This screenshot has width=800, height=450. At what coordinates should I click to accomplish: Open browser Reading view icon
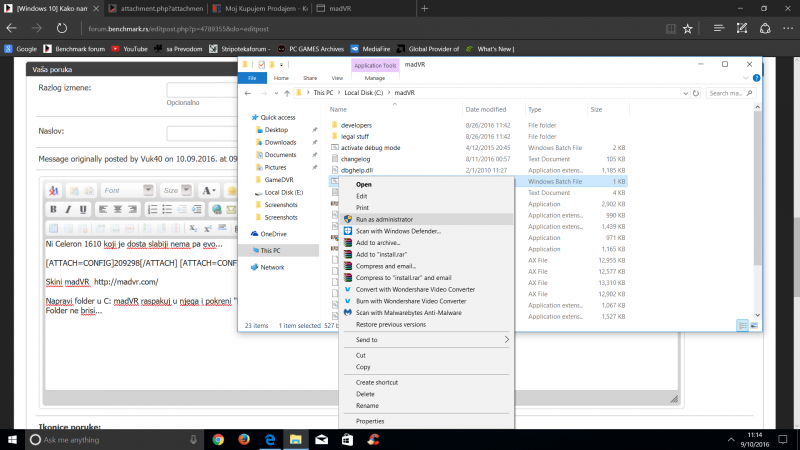(x=670, y=29)
